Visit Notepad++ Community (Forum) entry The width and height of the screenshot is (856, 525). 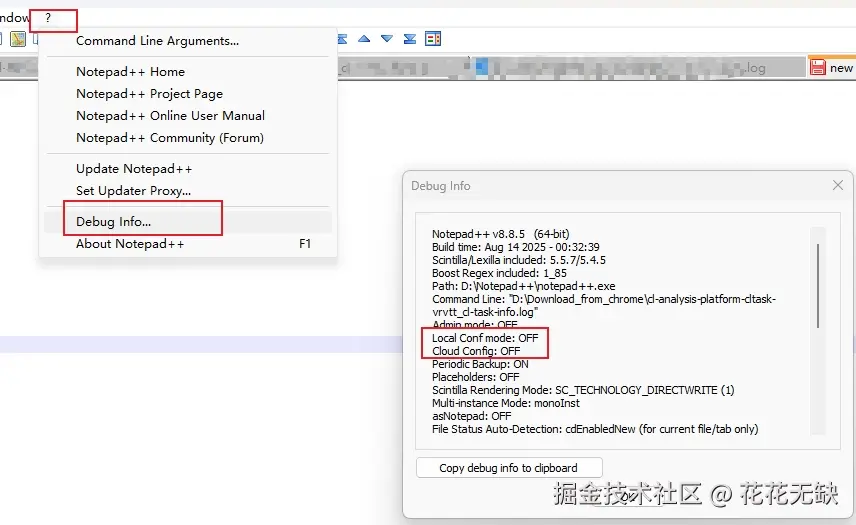point(170,138)
